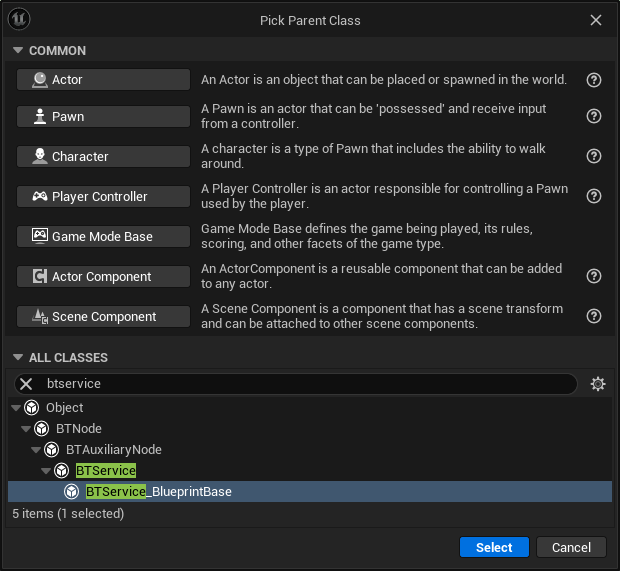This screenshot has height=571, width=620.
Task: Select BTService_BlueprintBase in class tree
Action: coord(158,492)
